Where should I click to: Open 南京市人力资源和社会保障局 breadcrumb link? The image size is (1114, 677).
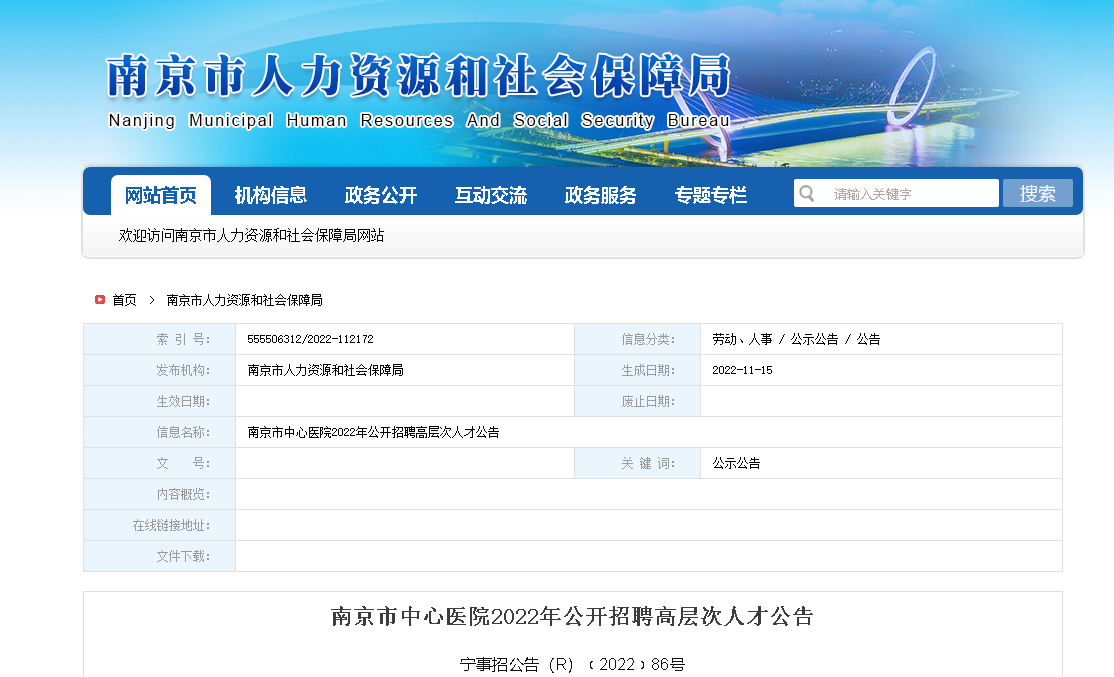244,300
